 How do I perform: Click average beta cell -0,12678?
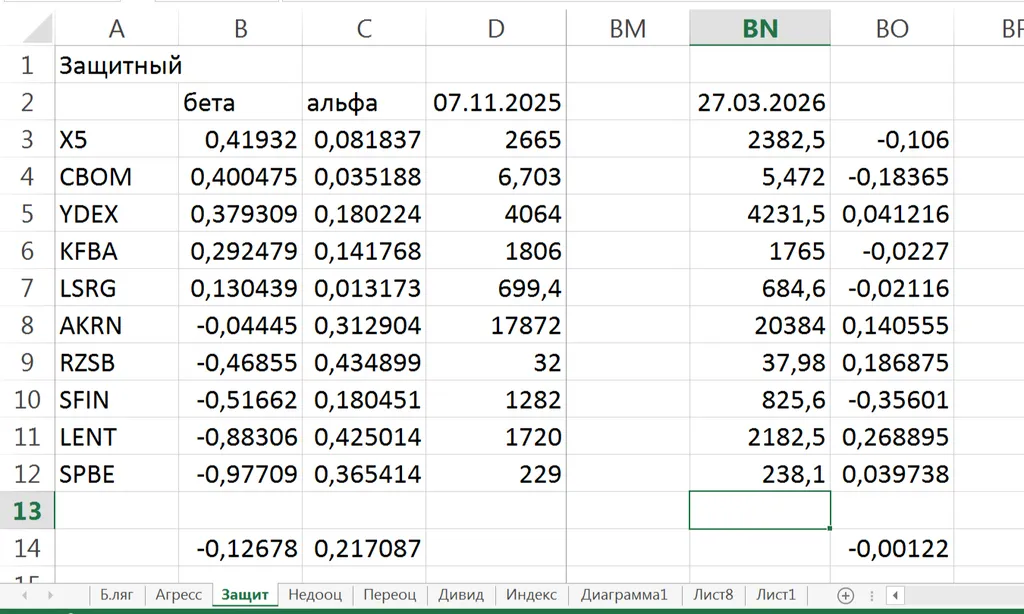[240, 548]
